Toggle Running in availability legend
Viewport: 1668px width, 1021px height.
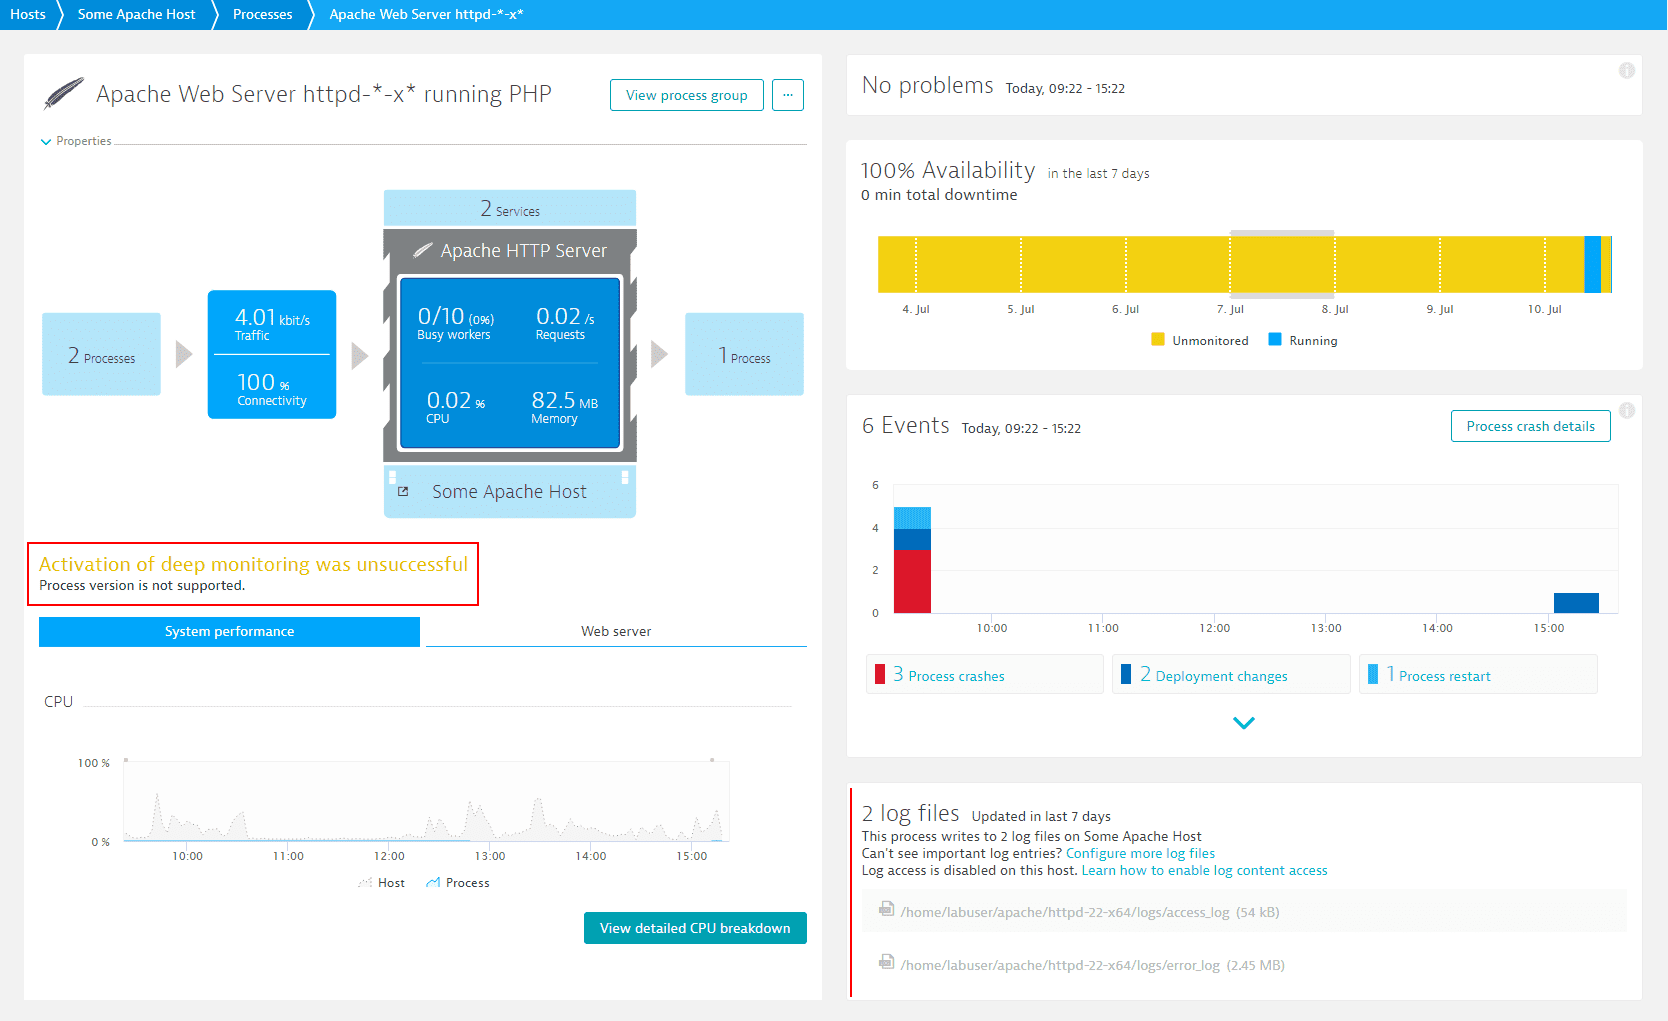1303,340
